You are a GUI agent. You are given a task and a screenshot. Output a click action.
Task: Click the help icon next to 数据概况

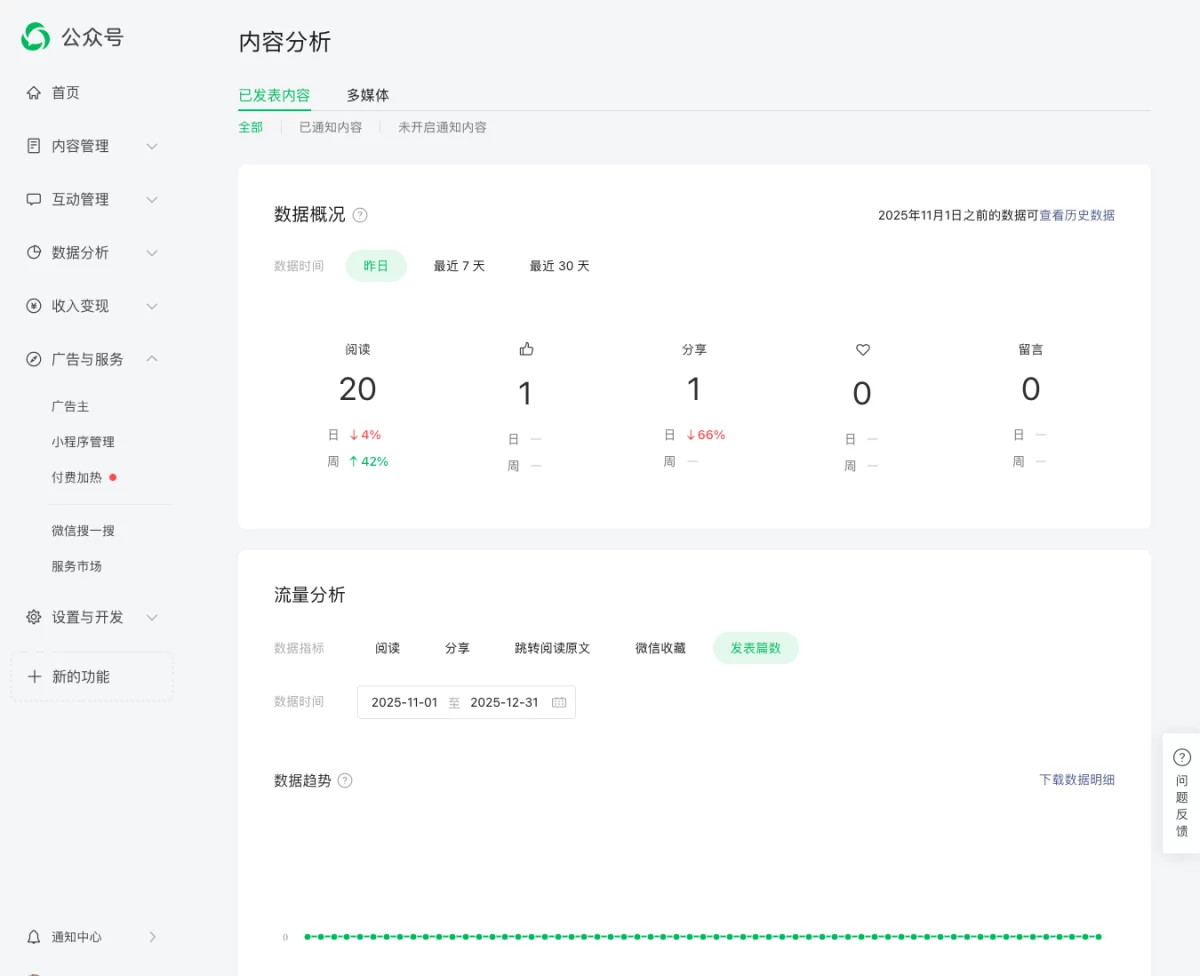360,215
